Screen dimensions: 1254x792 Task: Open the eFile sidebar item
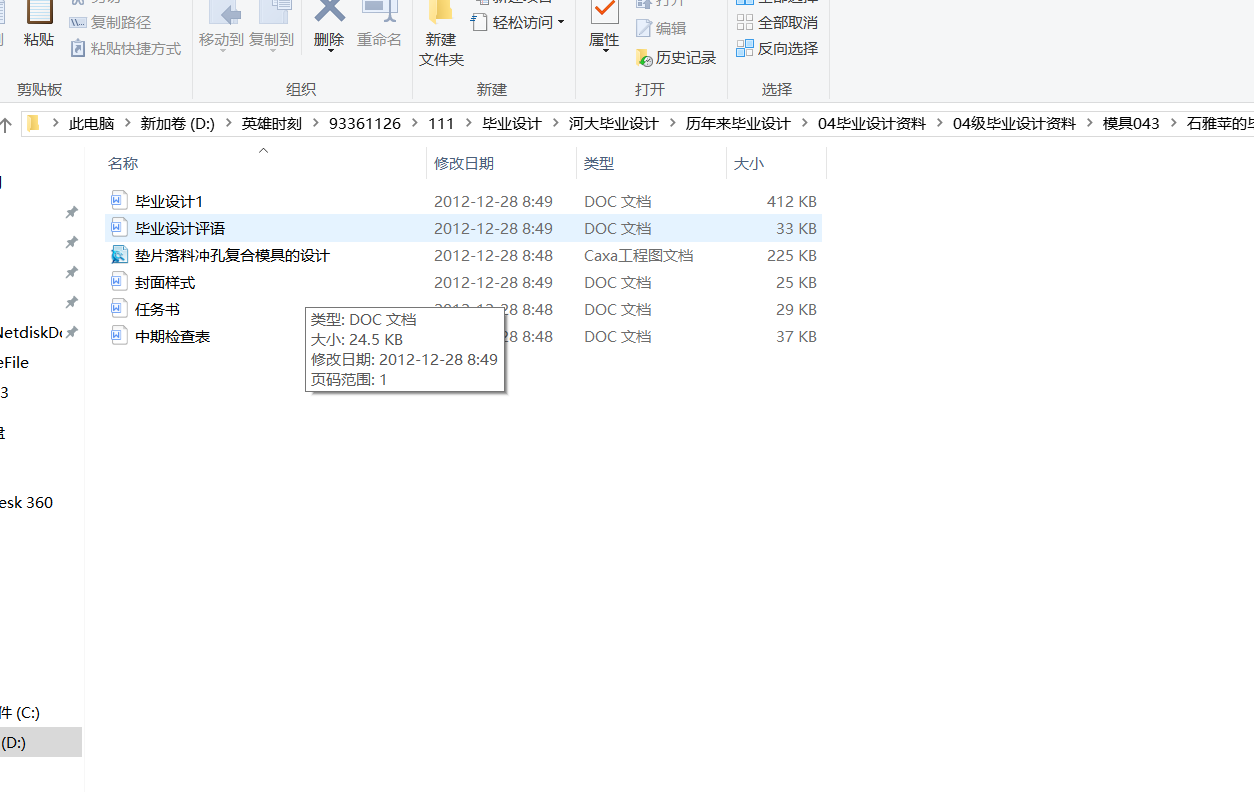15,362
